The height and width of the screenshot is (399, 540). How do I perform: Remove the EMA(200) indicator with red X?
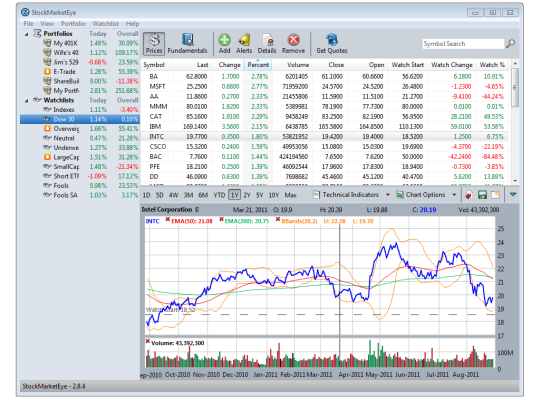221,220
